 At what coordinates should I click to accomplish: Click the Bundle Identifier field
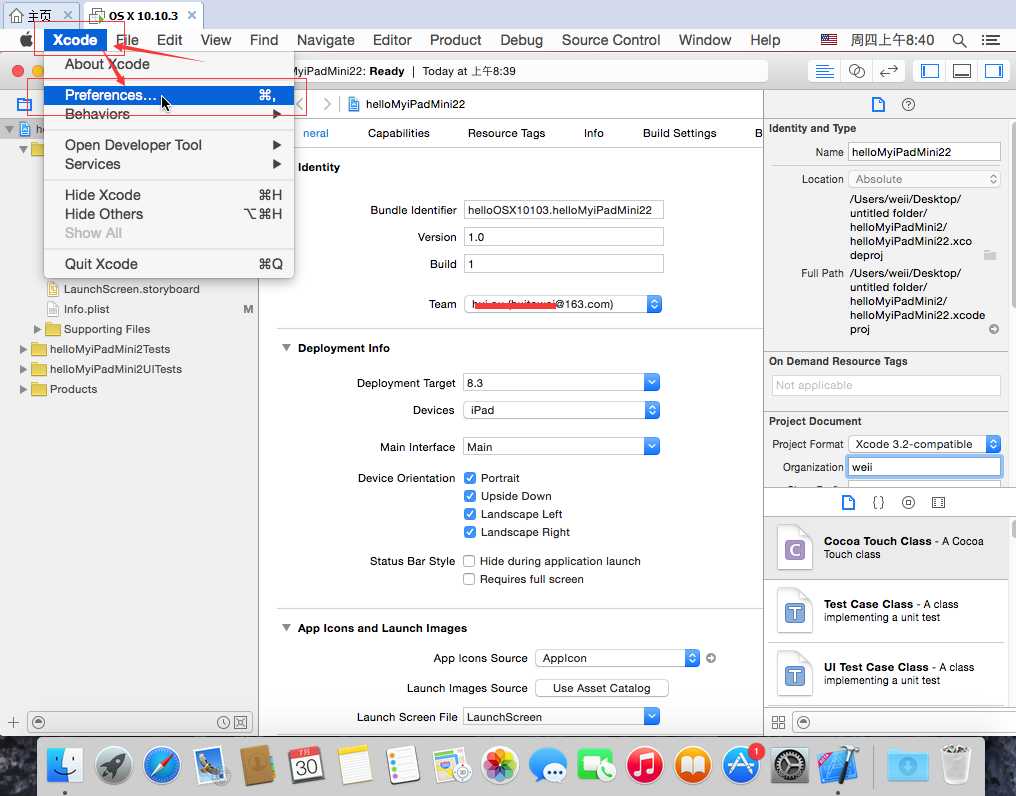pos(564,210)
